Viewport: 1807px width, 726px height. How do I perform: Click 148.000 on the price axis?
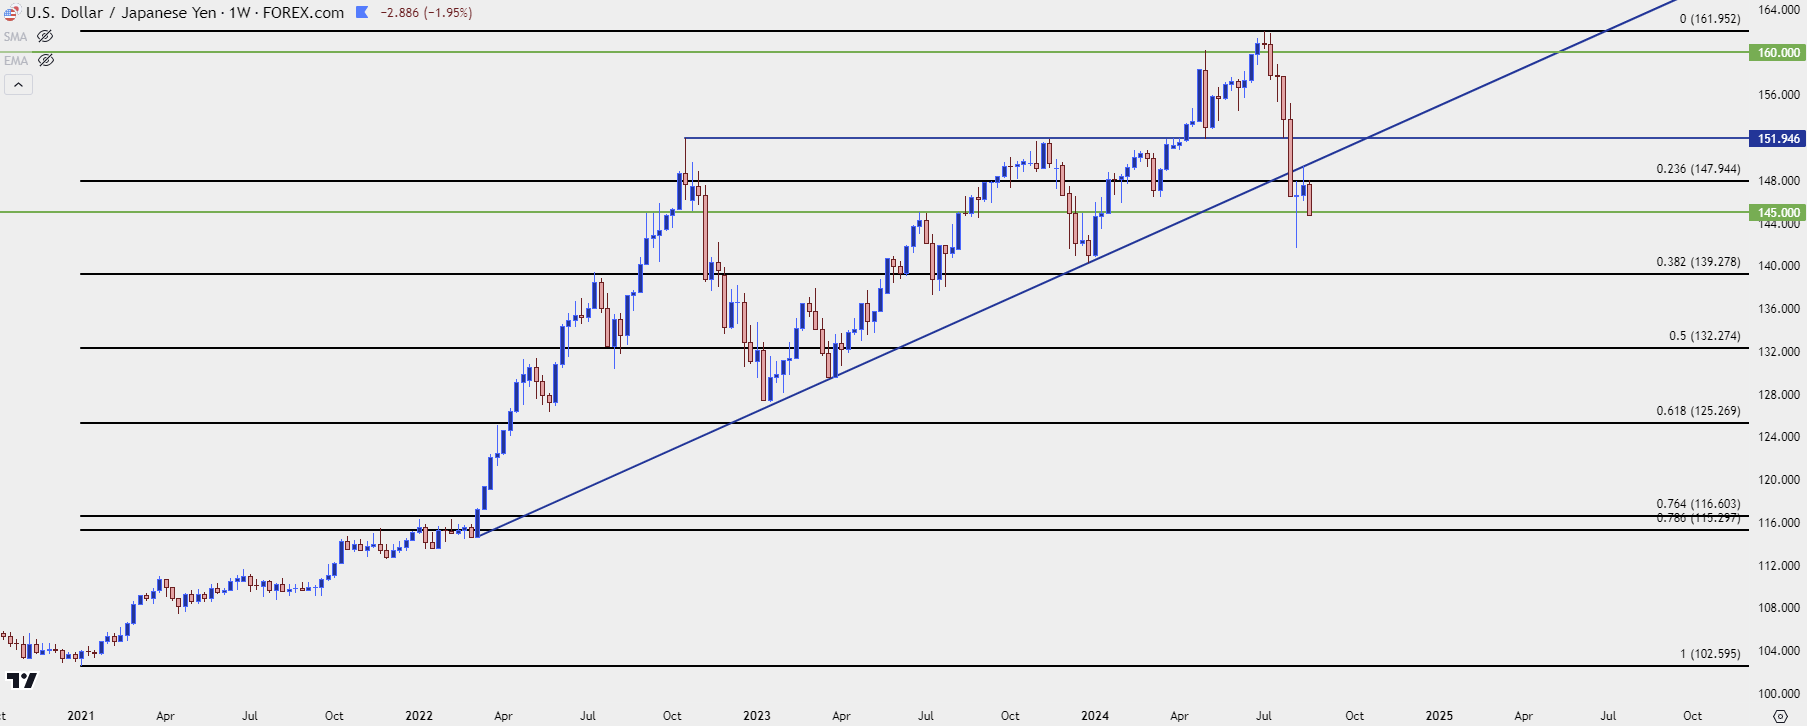point(1780,181)
